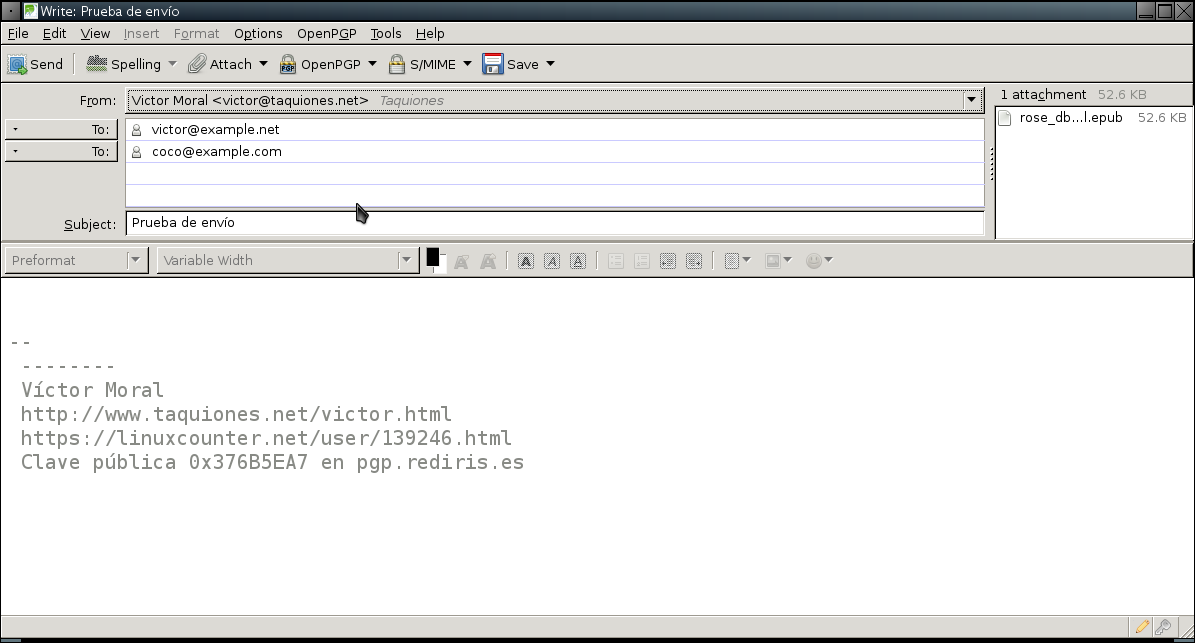Viewport: 1195px width, 643px height.
Task: Open recipient type dropdown for coco@example.com
Action: (60, 152)
